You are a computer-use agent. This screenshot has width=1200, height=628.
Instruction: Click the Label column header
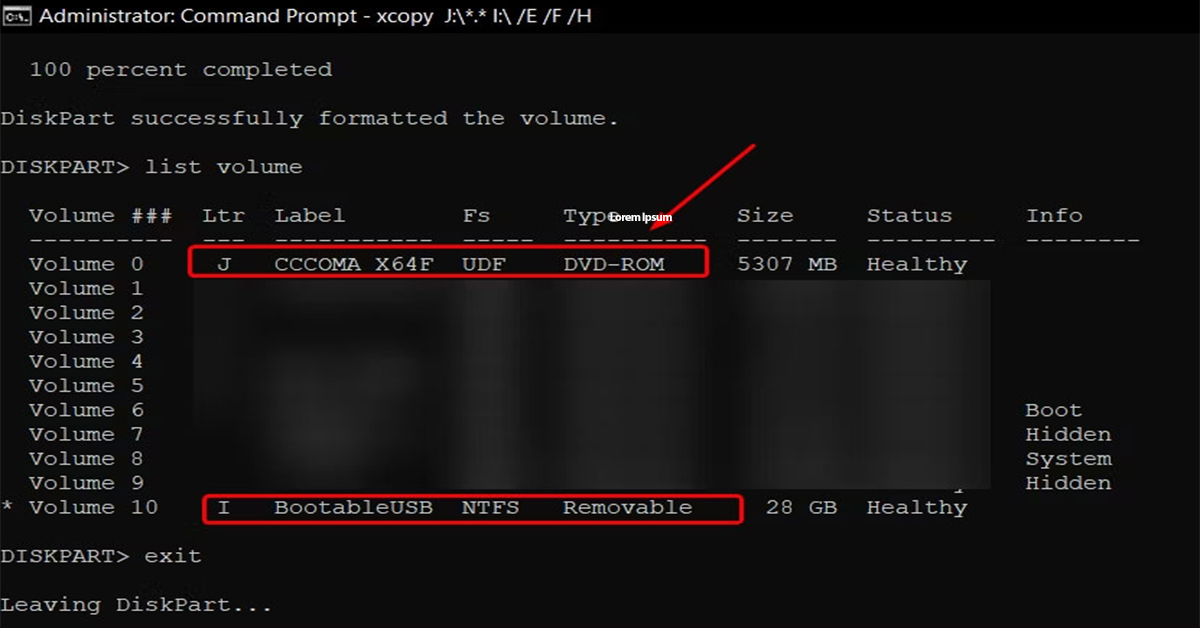click(310, 215)
